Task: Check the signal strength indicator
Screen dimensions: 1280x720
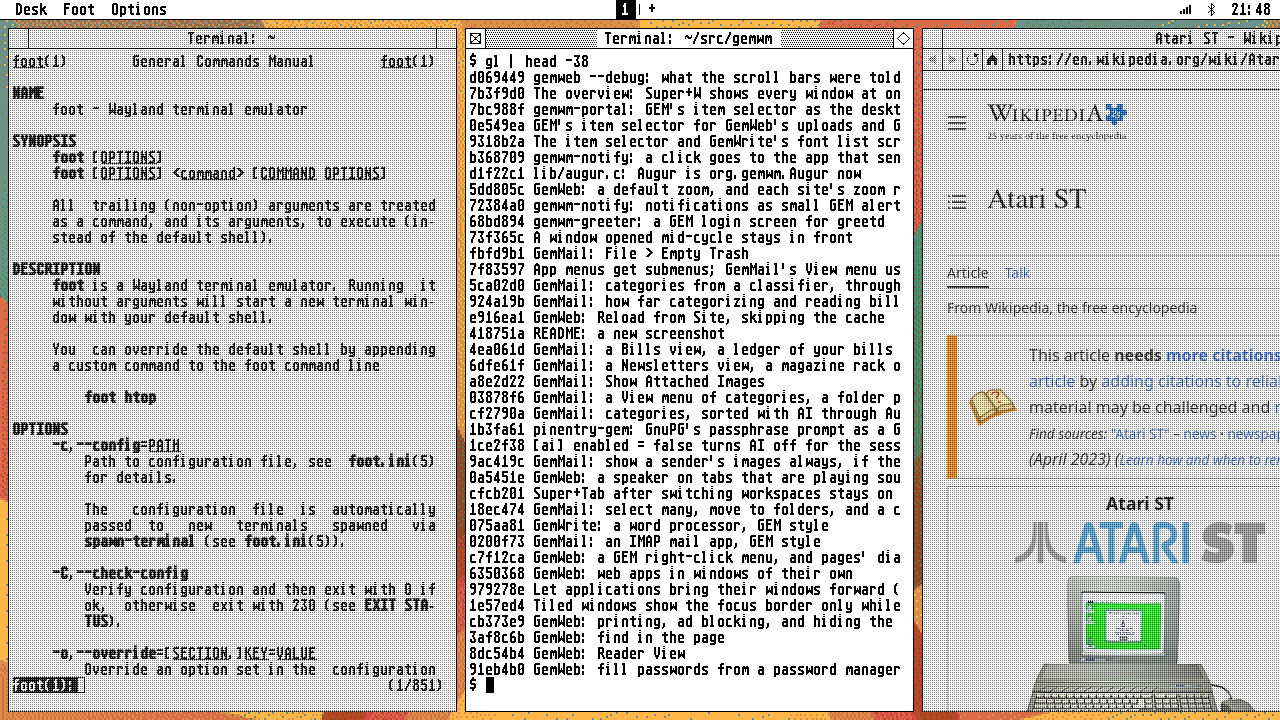Action: point(1186,9)
